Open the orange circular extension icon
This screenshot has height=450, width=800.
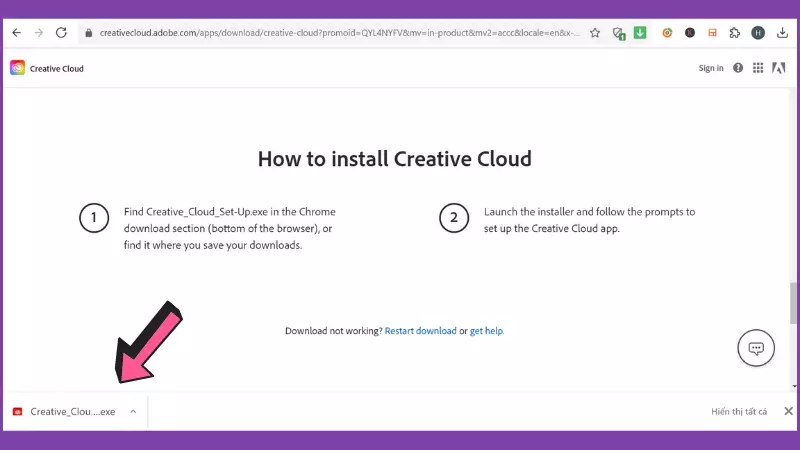667,33
